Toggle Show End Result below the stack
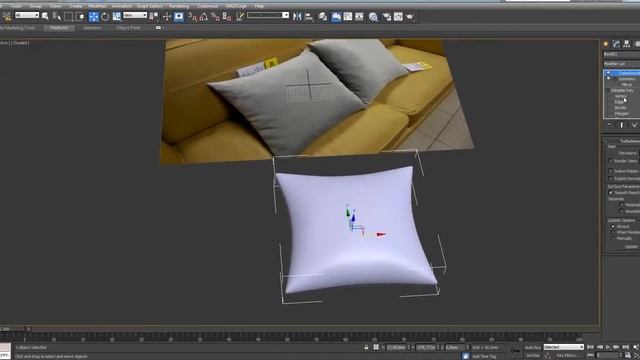The image size is (640, 360). click(622, 125)
